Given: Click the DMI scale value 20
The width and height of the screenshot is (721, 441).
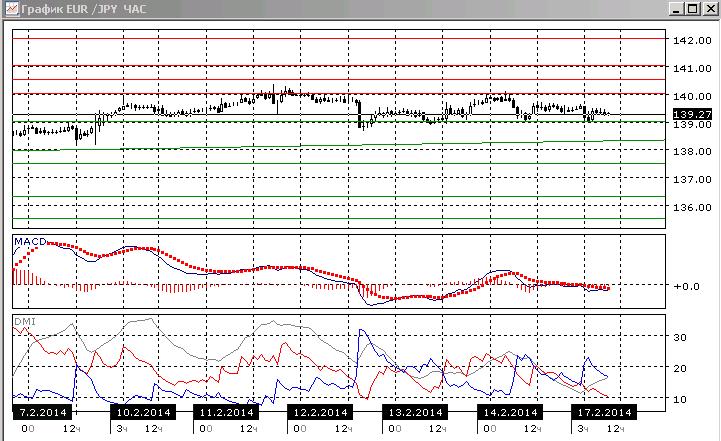Looking at the screenshot, I should [x=680, y=368].
